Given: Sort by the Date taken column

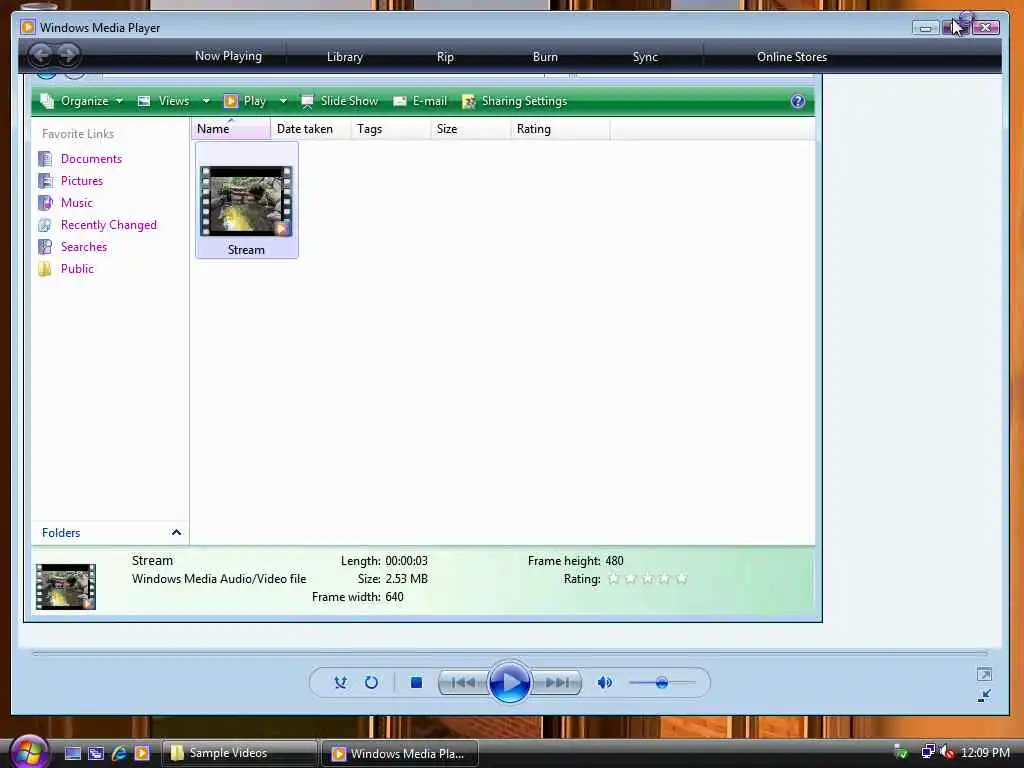Looking at the screenshot, I should pyautogui.click(x=310, y=129).
